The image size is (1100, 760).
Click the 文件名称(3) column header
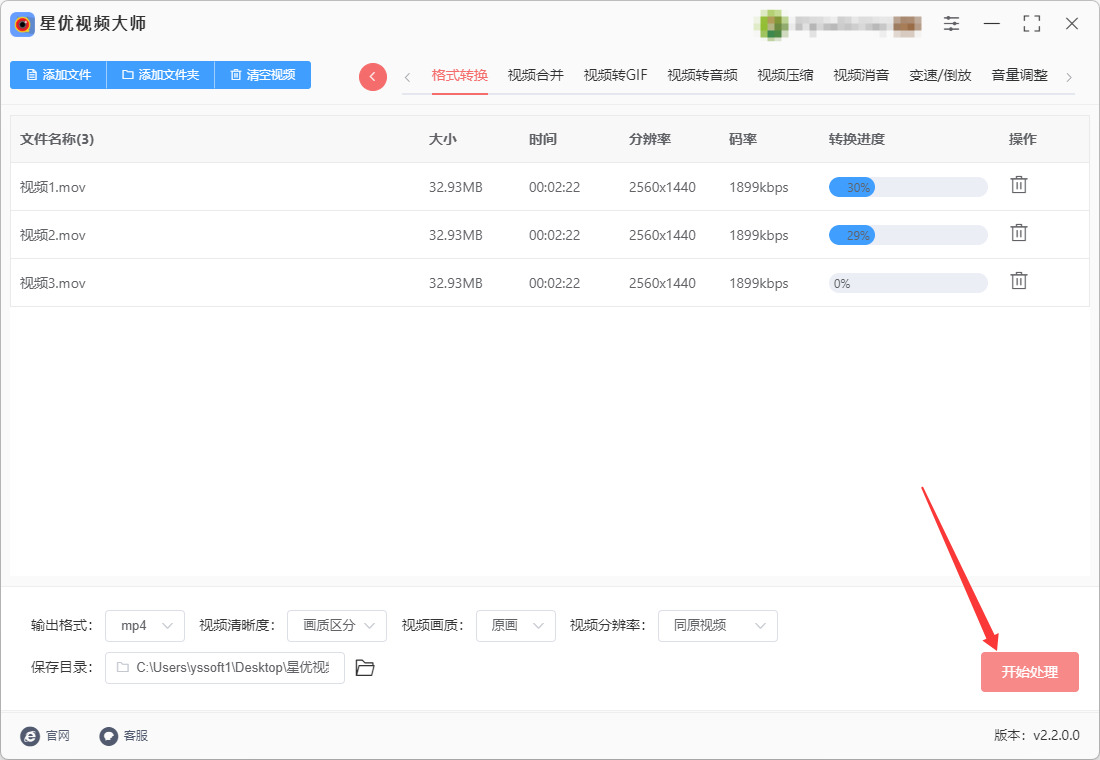pyautogui.click(x=57, y=139)
